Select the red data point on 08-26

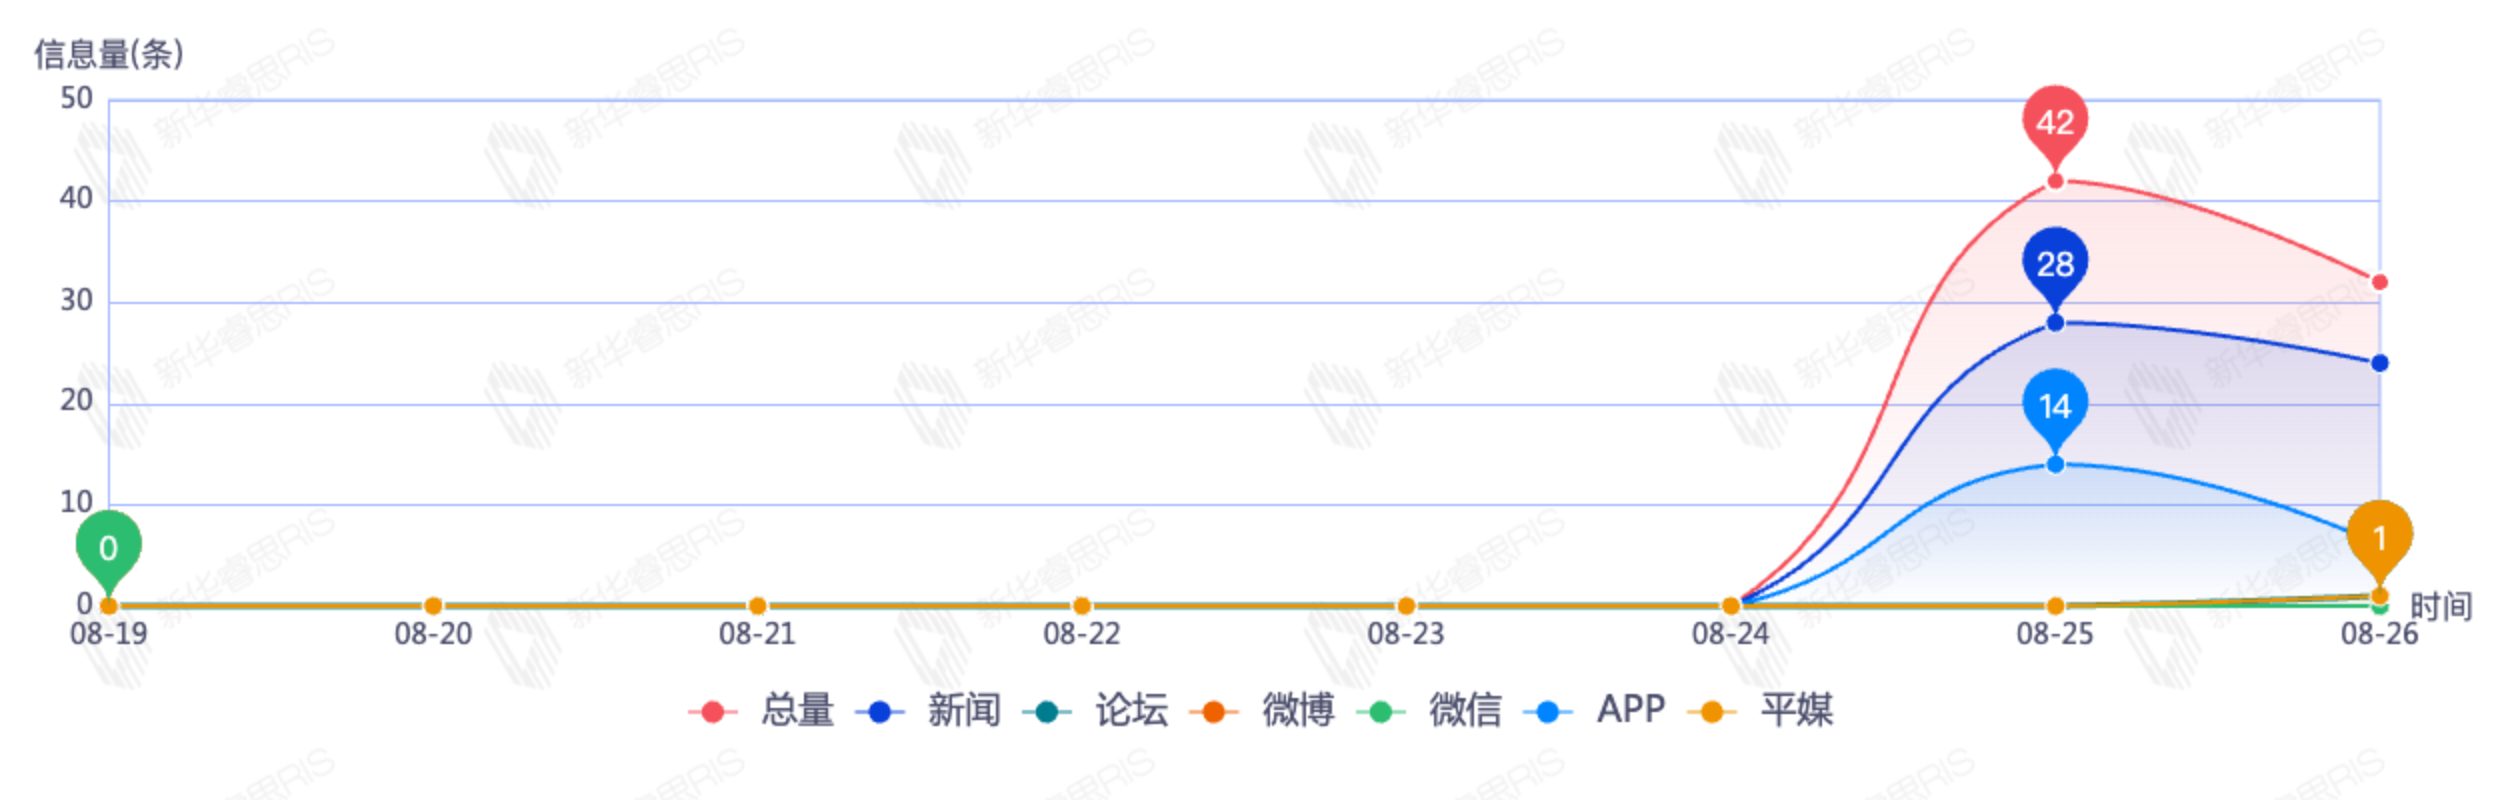click(2379, 282)
